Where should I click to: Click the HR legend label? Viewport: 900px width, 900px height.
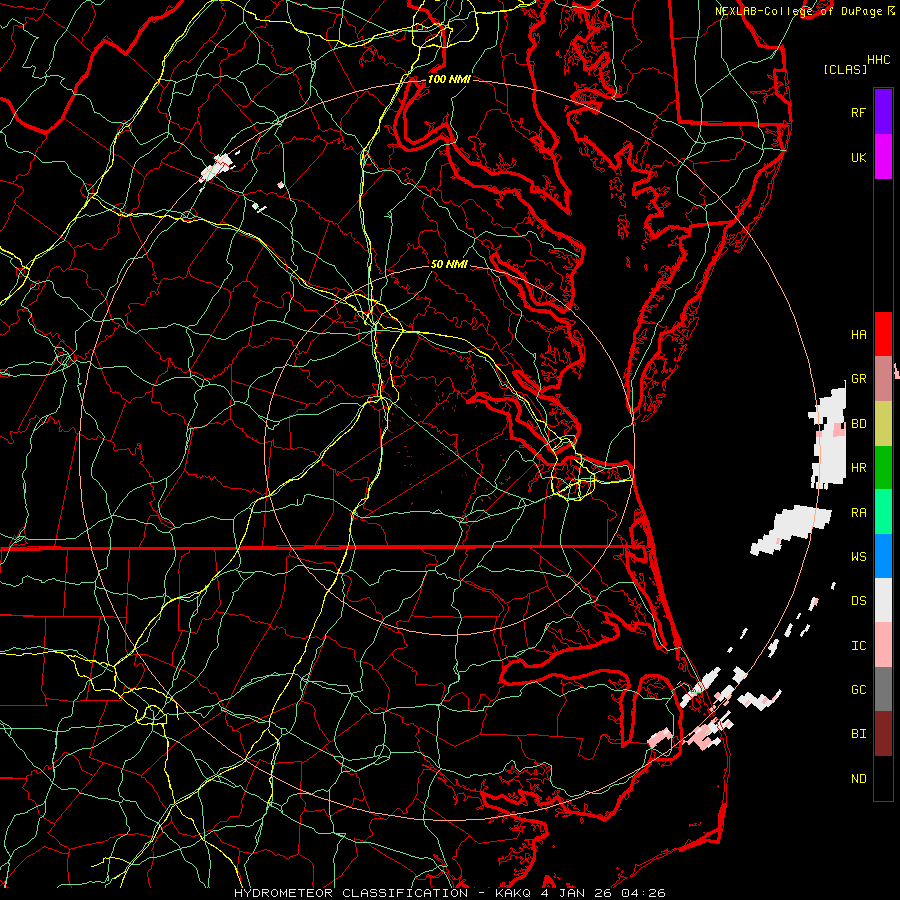click(858, 468)
